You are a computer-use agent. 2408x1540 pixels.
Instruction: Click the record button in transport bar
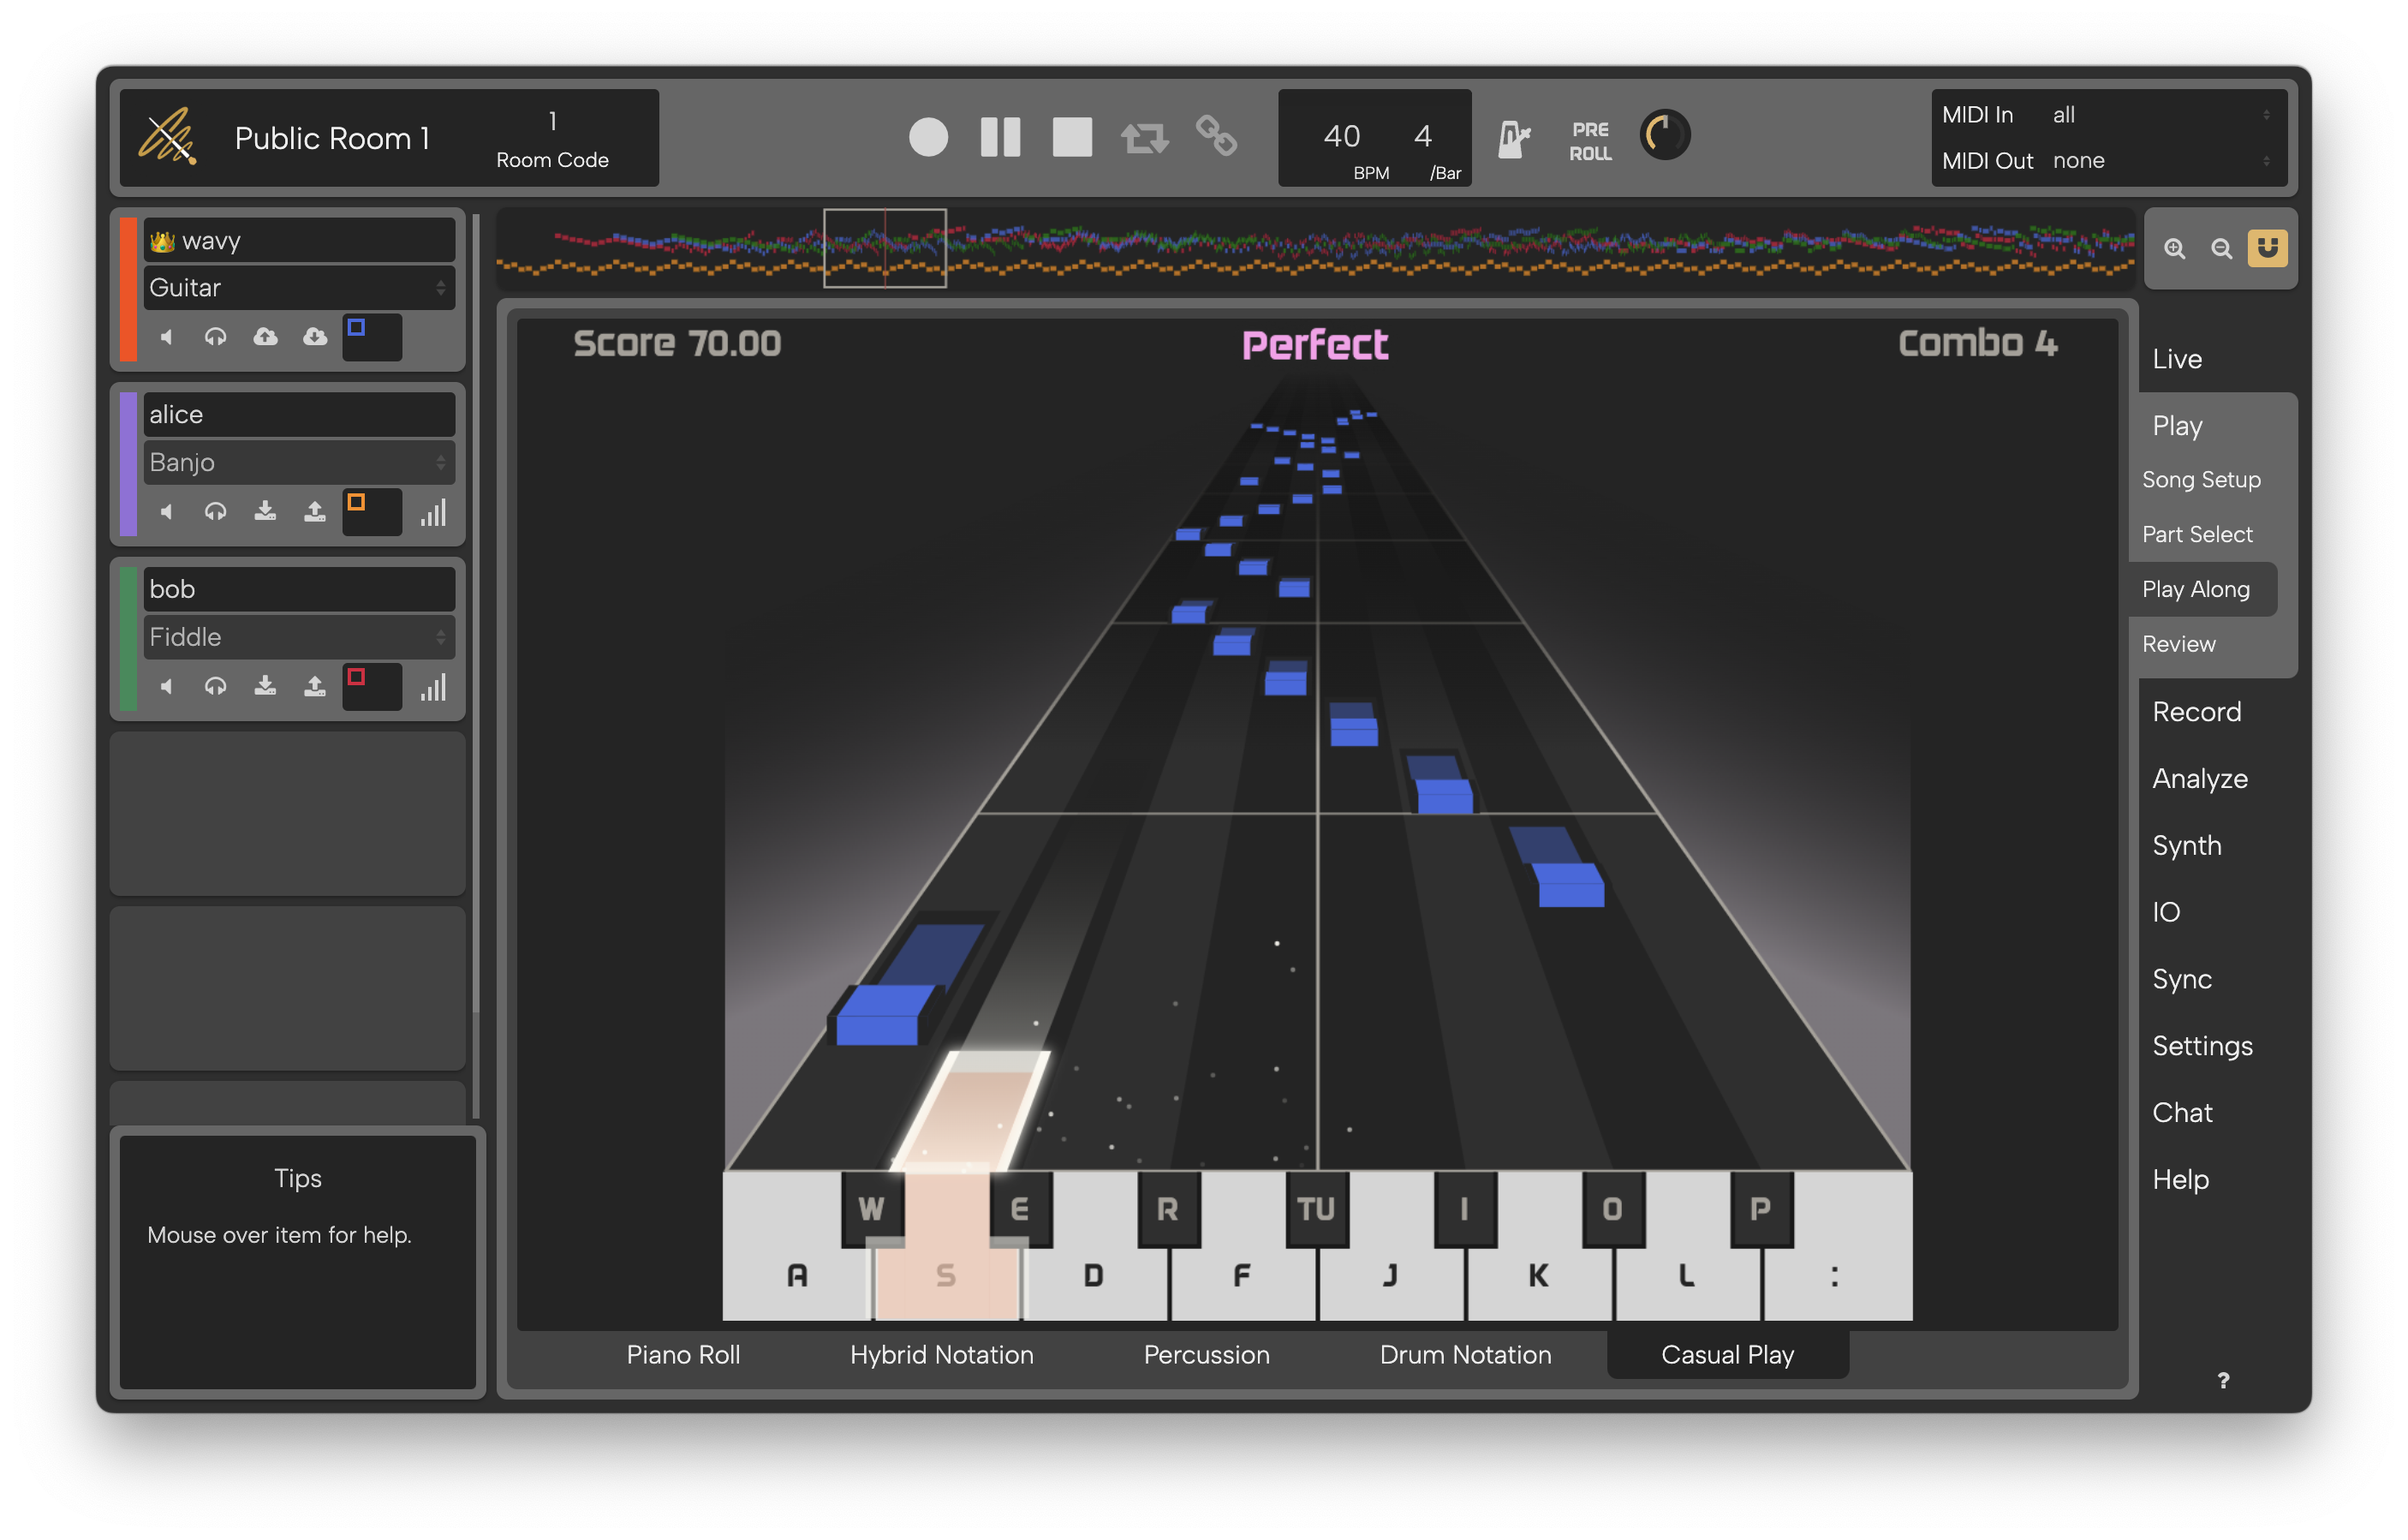click(x=928, y=137)
